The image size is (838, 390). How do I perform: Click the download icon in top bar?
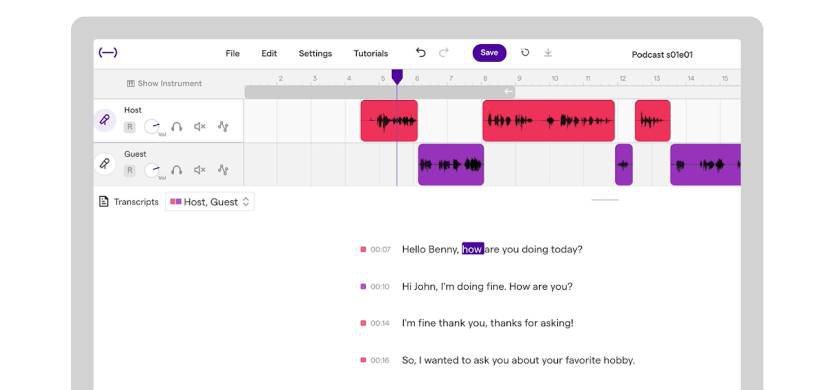coord(548,52)
